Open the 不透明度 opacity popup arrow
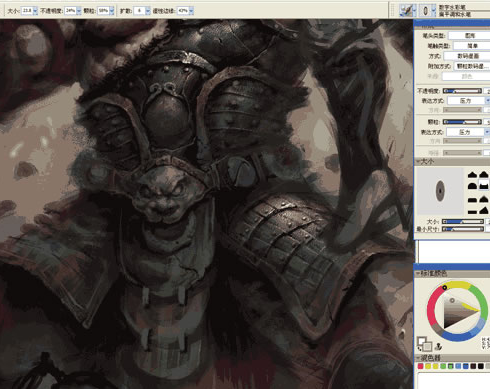Screen dimensions: 490x389 79,11
